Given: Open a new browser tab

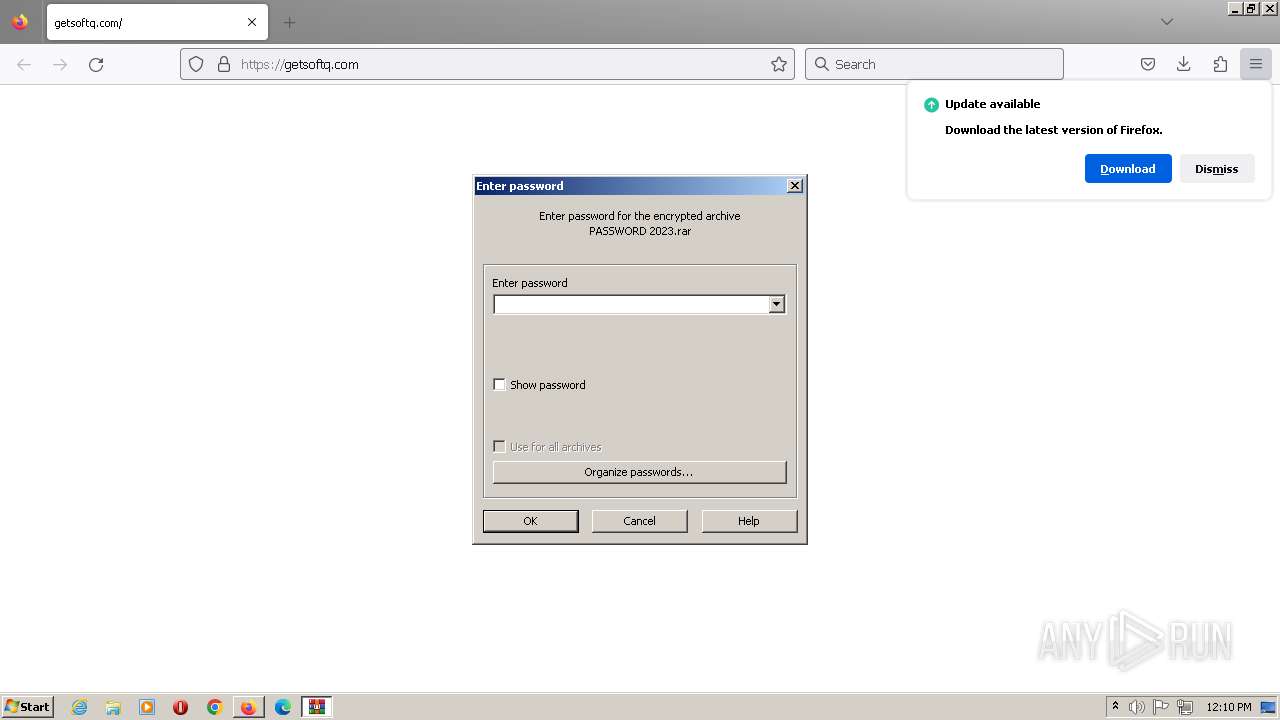Looking at the screenshot, I should (x=289, y=22).
